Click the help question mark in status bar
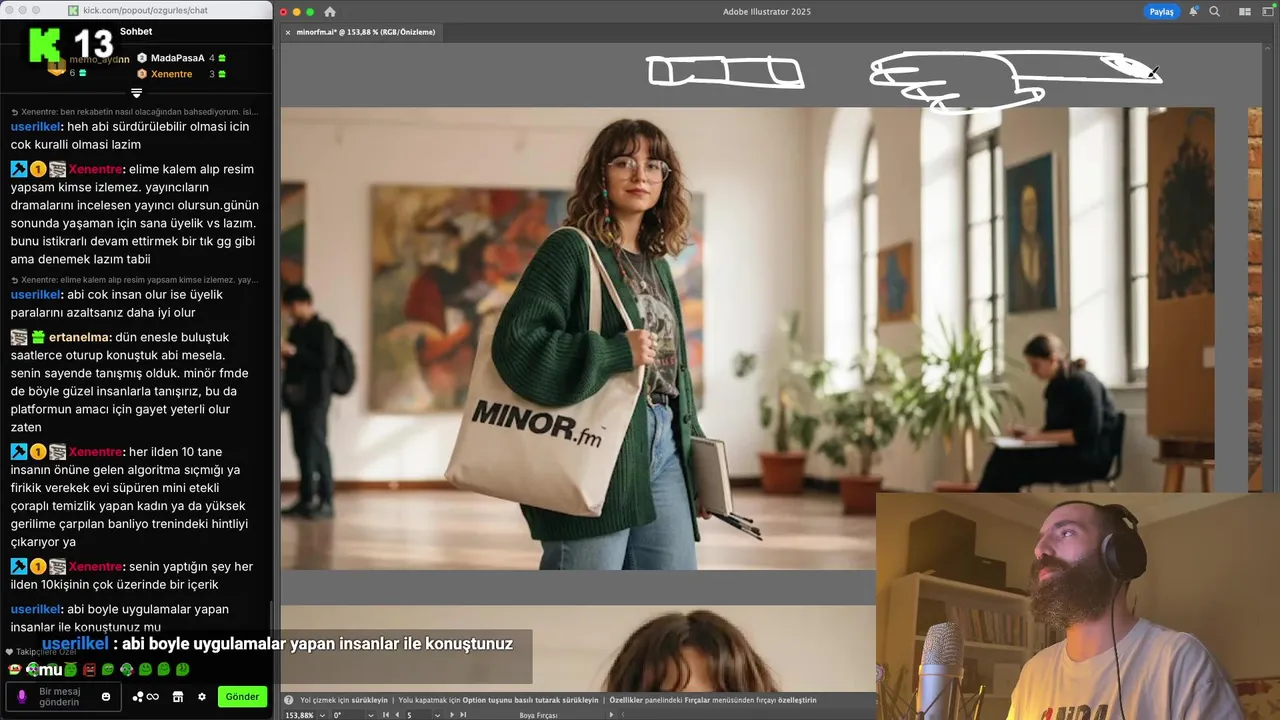The height and width of the screenshot is (720, 1280). tap(289, 700)
